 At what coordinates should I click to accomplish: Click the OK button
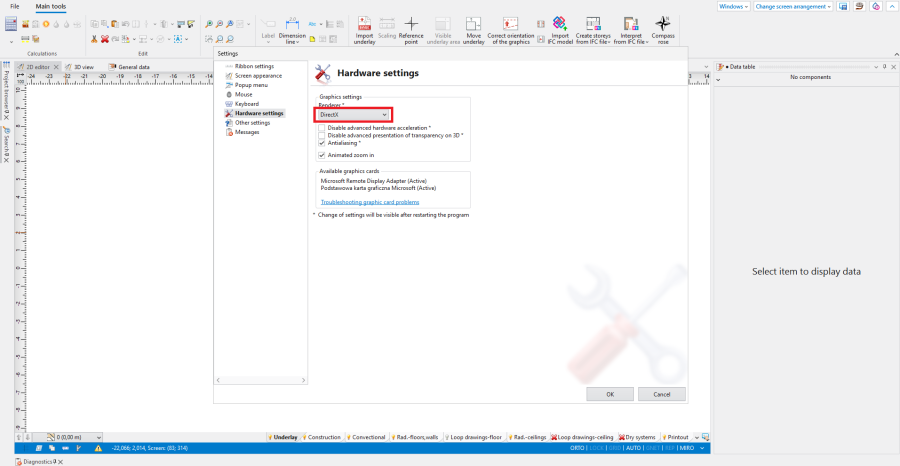(x=610, y=394)
